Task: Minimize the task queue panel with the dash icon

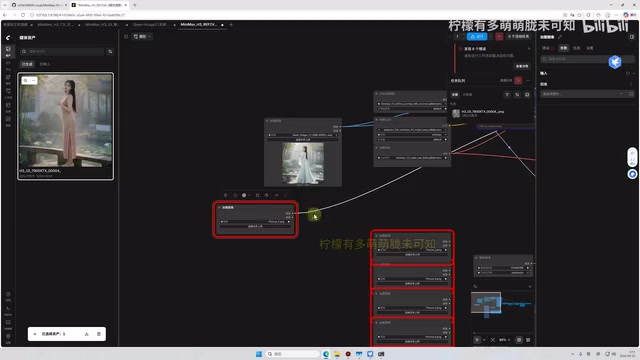Action: tap(528, 80)
